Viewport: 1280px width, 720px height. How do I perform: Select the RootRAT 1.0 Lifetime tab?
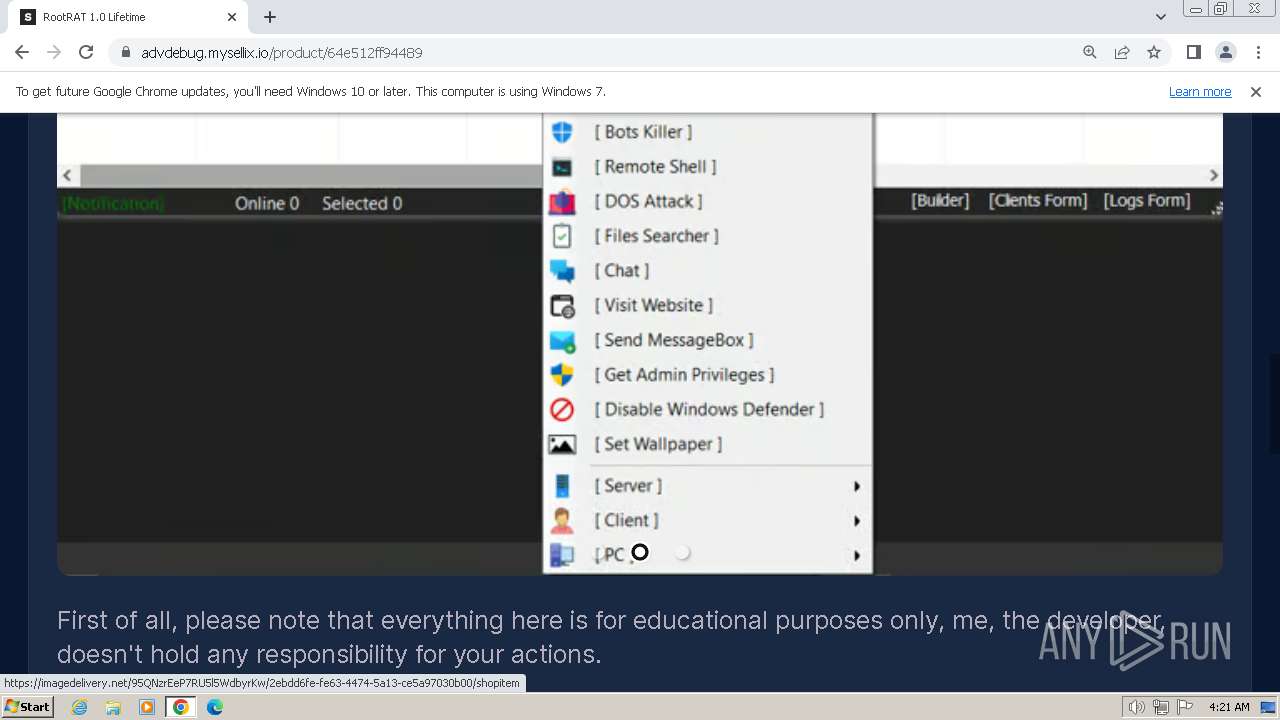(x=130, y=17)
